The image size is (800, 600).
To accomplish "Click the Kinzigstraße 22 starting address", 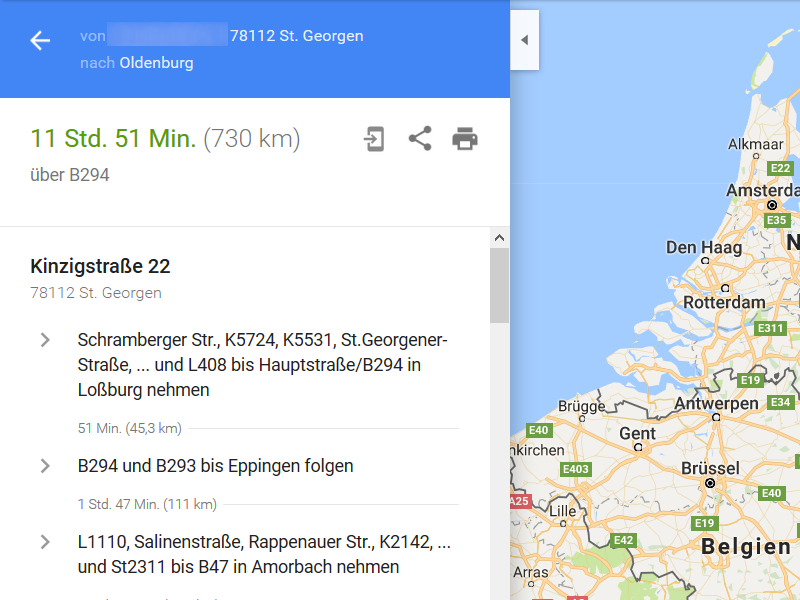I will [100, 266].
